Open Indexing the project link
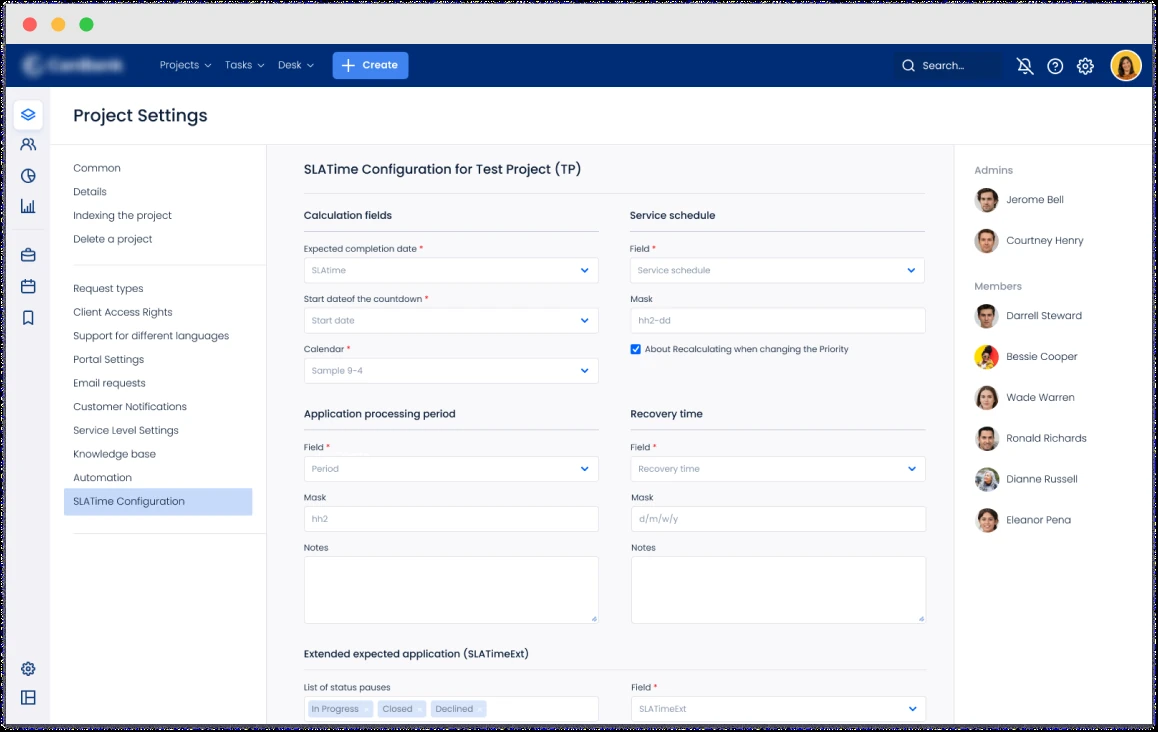 tap(122, 216)
